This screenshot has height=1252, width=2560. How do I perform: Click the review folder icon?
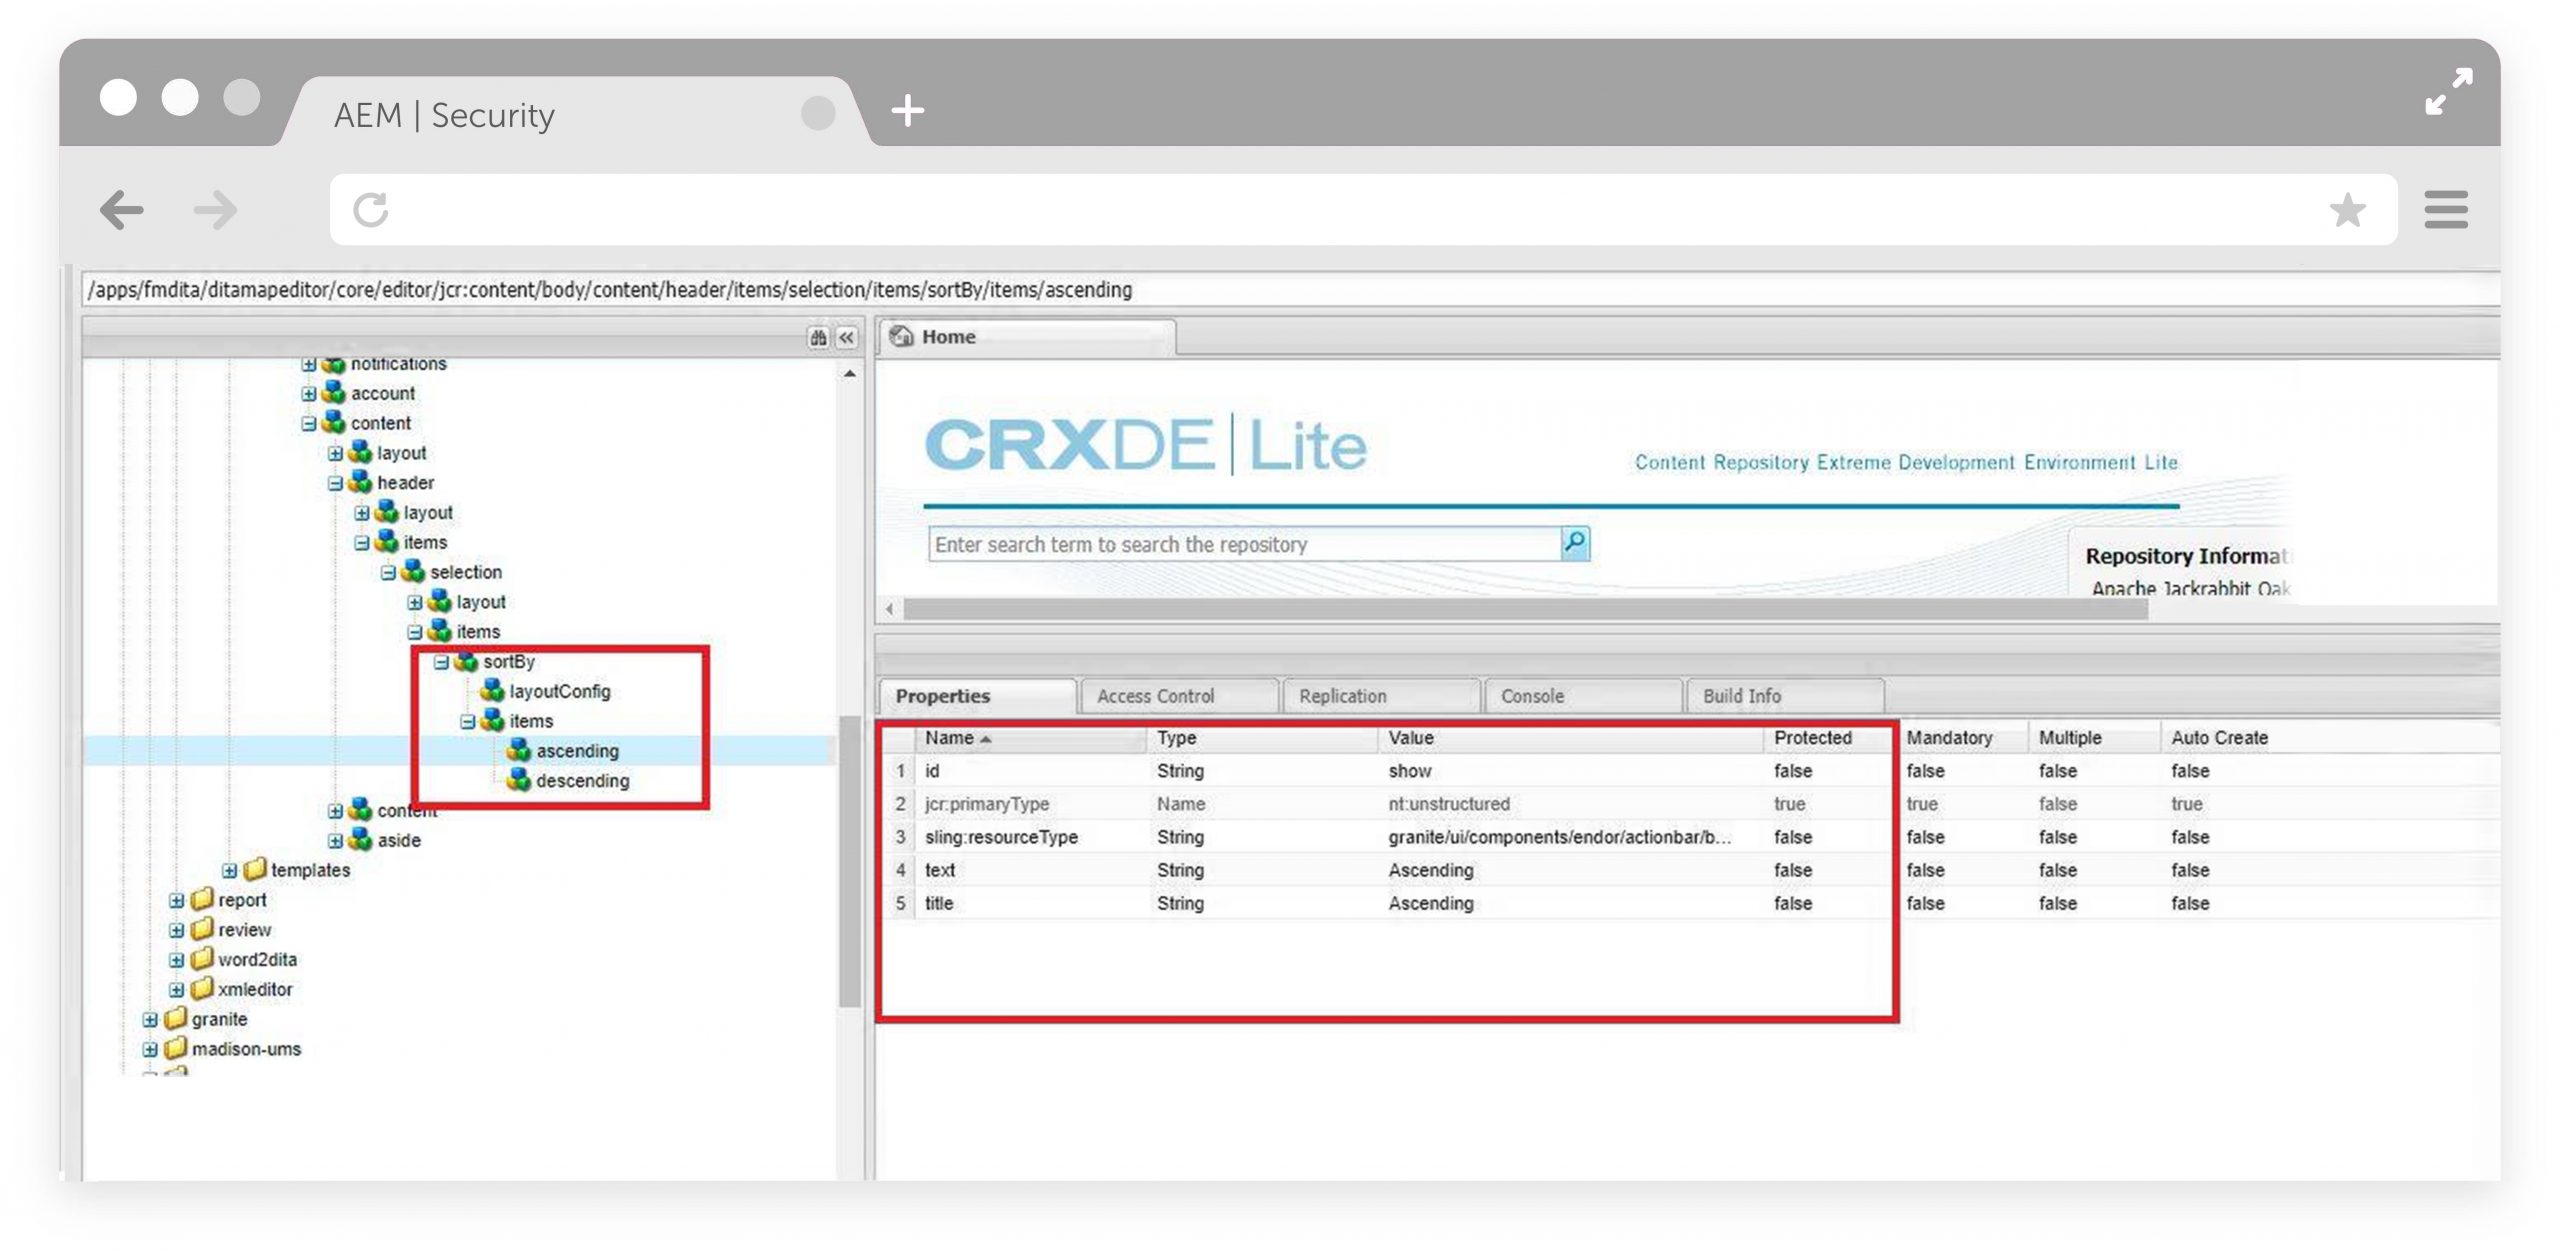[x=202, y=928]
